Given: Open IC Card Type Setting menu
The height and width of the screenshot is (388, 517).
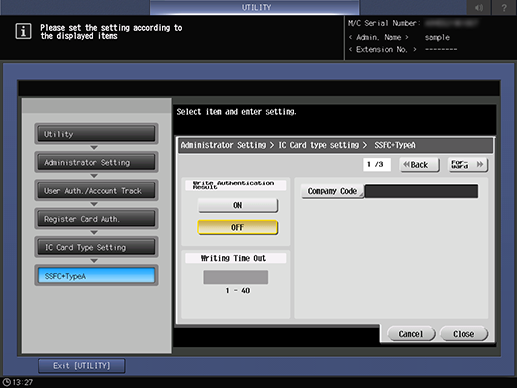Looking at the screenshot, I should (96, 247).
